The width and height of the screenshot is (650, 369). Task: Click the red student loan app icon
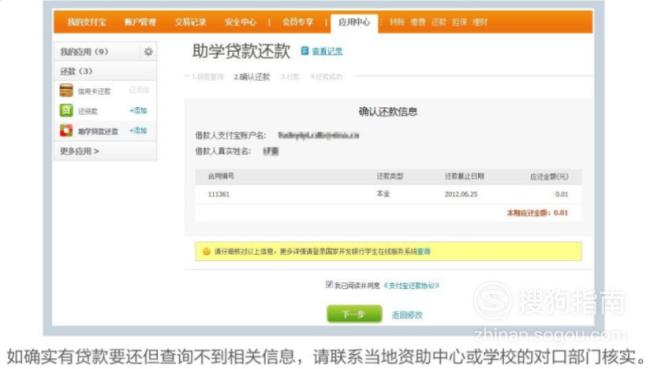pos(66,130)
